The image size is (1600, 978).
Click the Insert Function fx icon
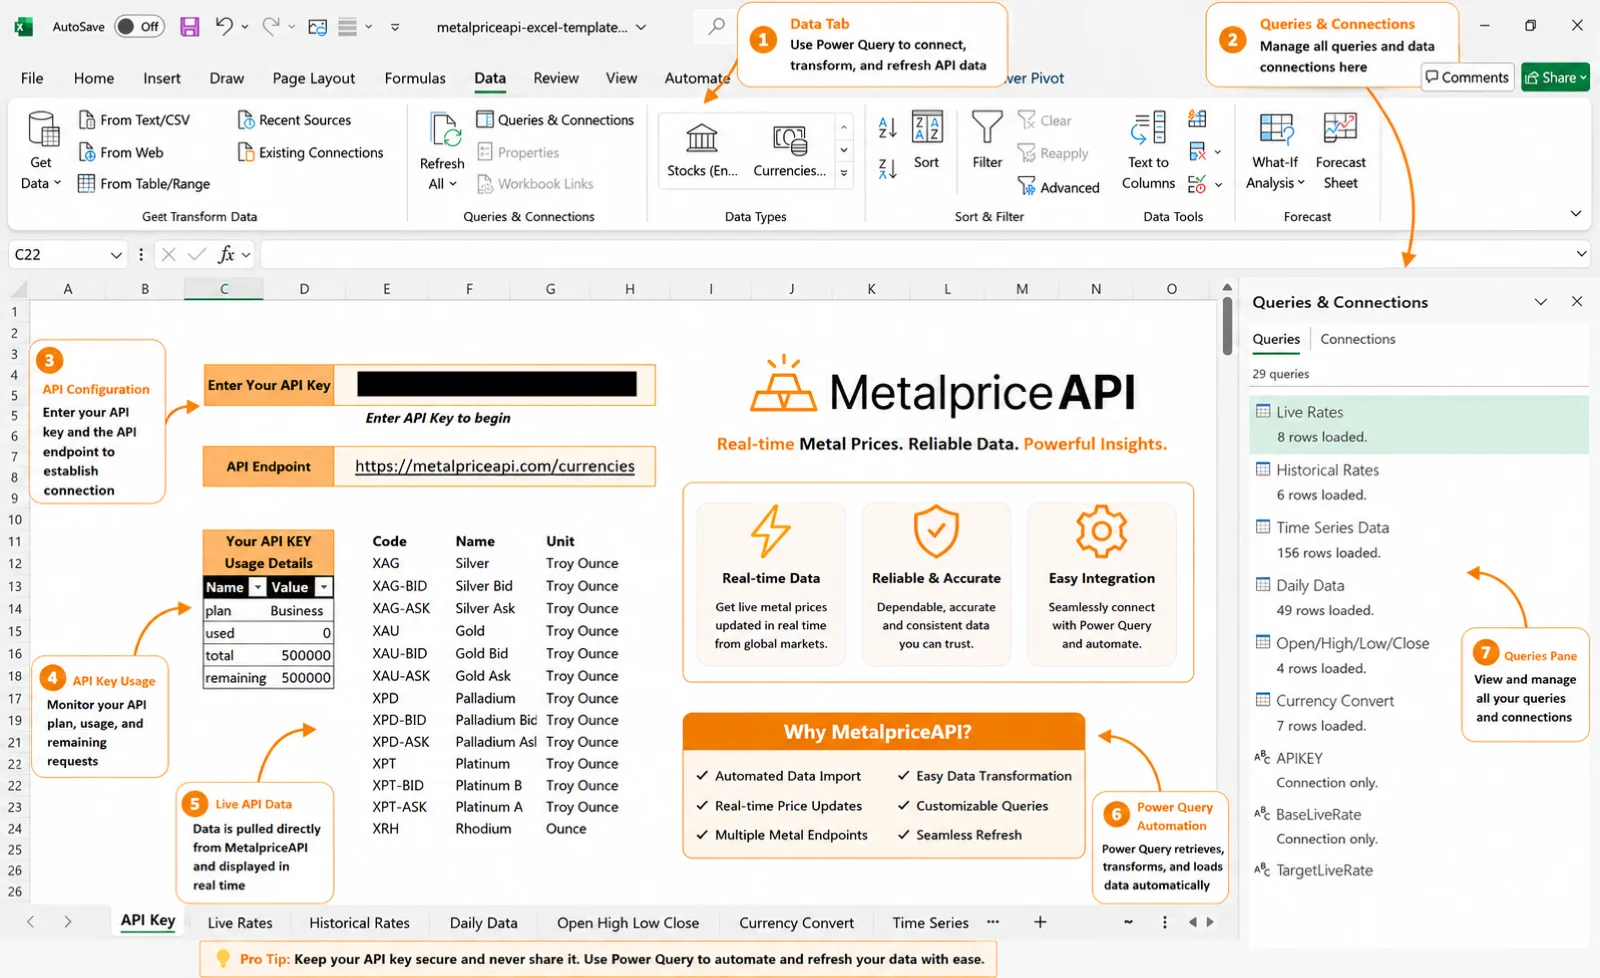(227, 255)
